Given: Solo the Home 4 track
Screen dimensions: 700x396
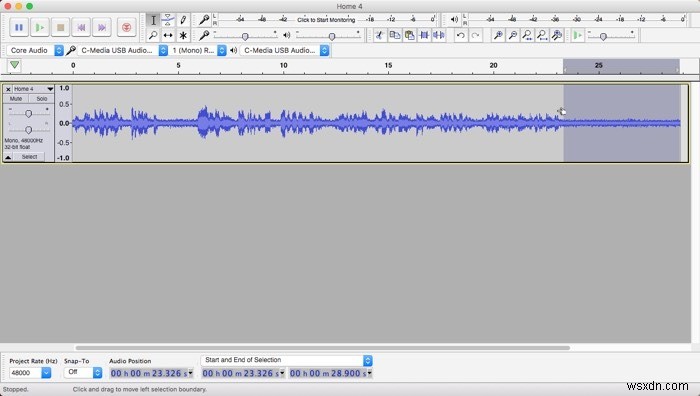Looking at the screenshot, I should [x=42, y=99].
